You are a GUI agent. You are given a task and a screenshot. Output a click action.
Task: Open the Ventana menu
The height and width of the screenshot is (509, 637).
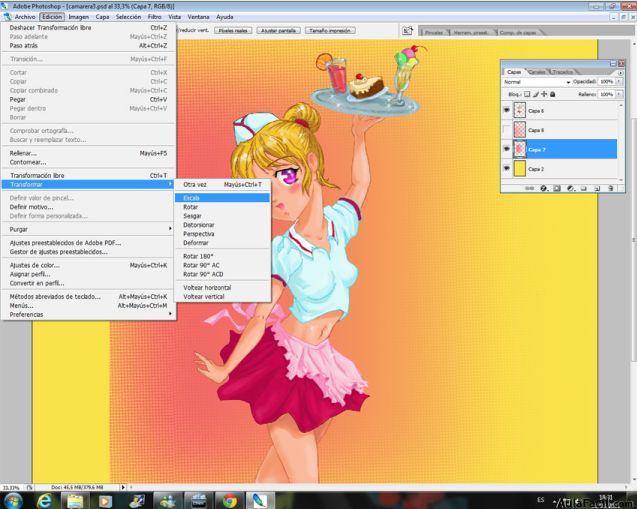198,17
